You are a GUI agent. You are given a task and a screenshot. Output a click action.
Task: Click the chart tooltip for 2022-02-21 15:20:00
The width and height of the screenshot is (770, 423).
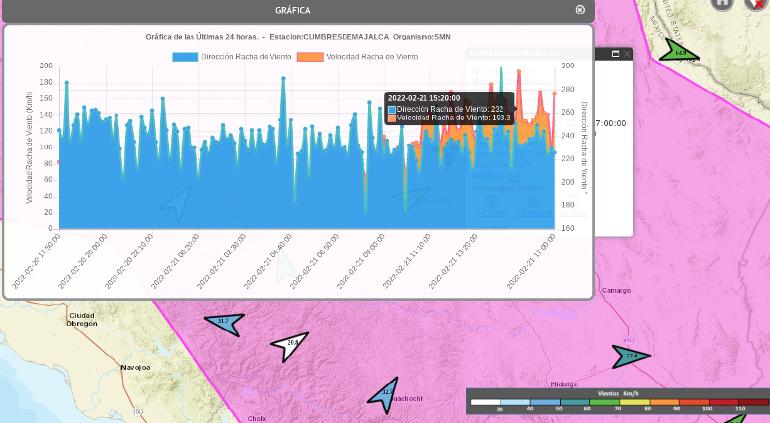[x=449, y=108]
